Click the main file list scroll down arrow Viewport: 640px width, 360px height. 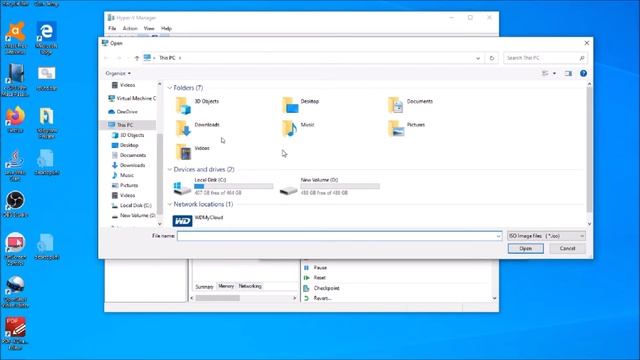pos(589,224)
